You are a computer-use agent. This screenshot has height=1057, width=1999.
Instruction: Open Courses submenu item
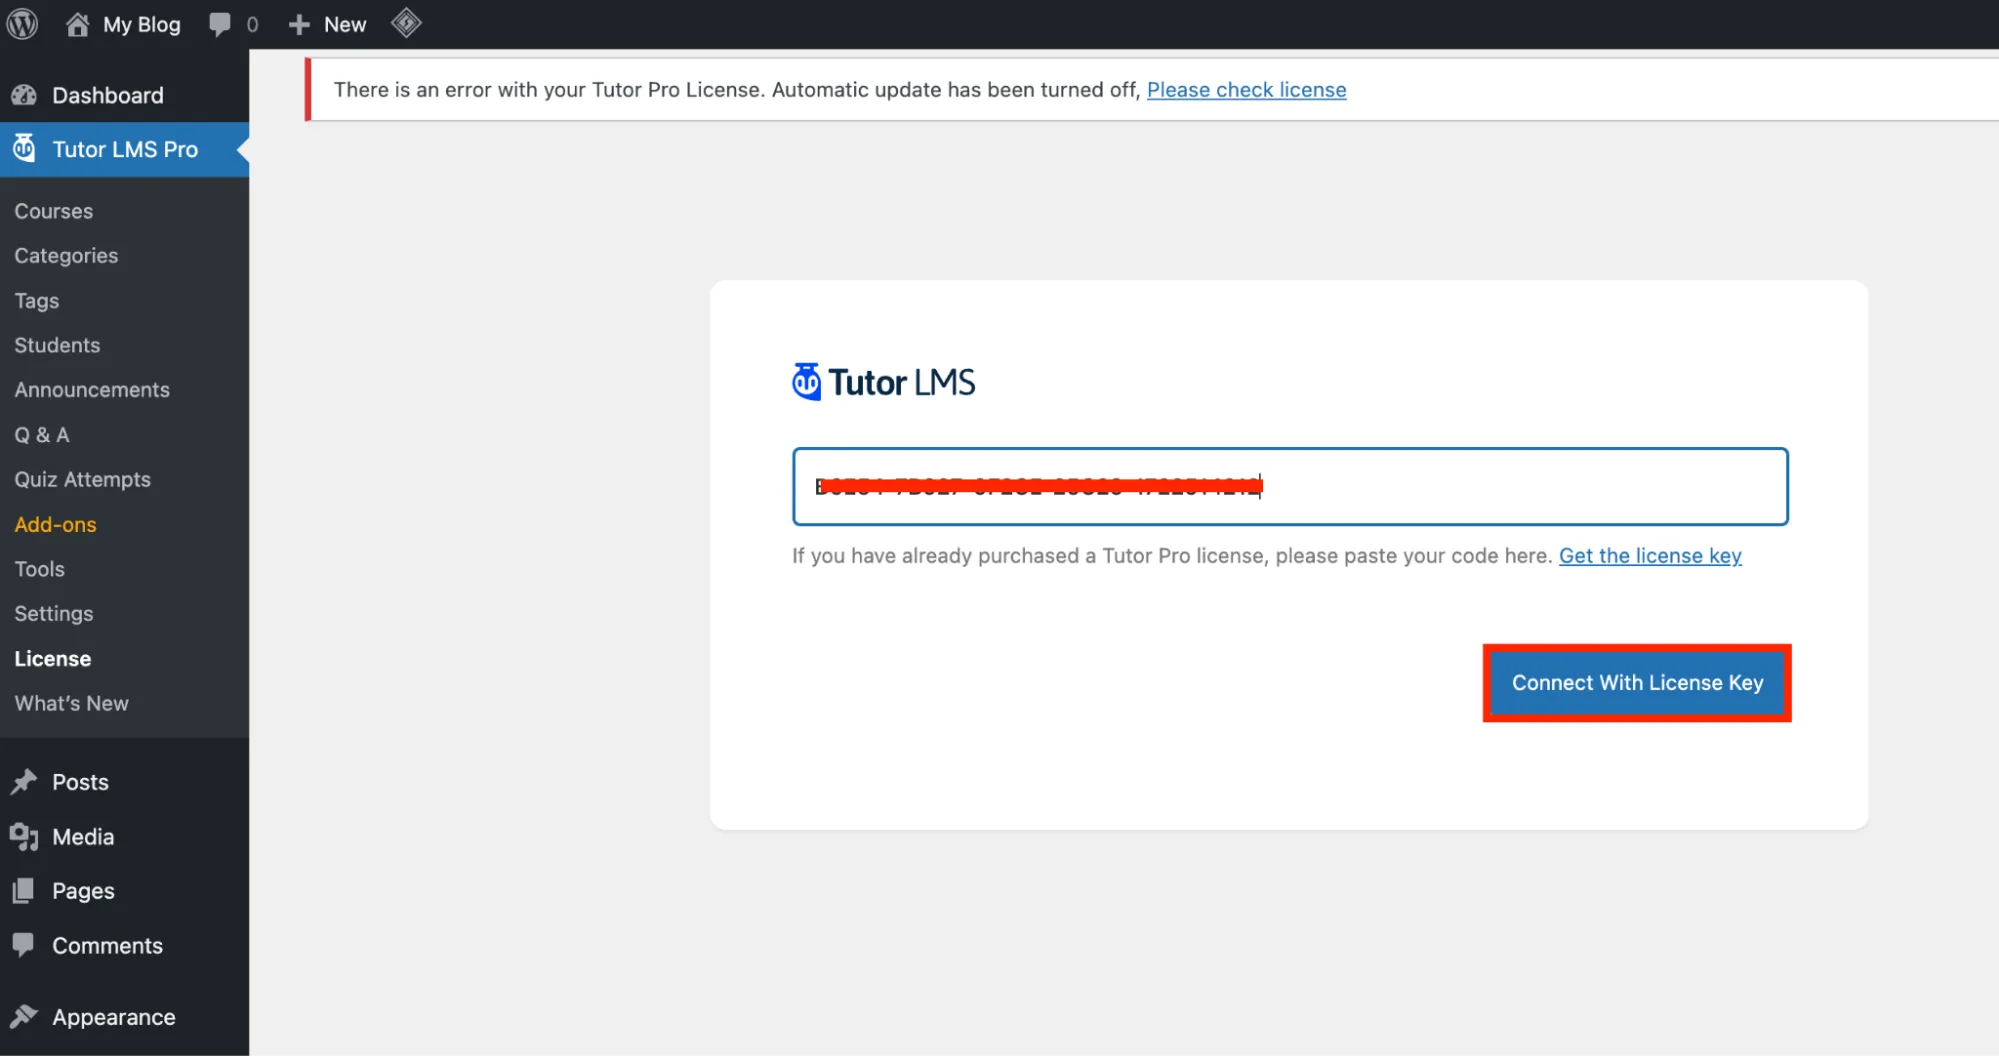[54, 211]
